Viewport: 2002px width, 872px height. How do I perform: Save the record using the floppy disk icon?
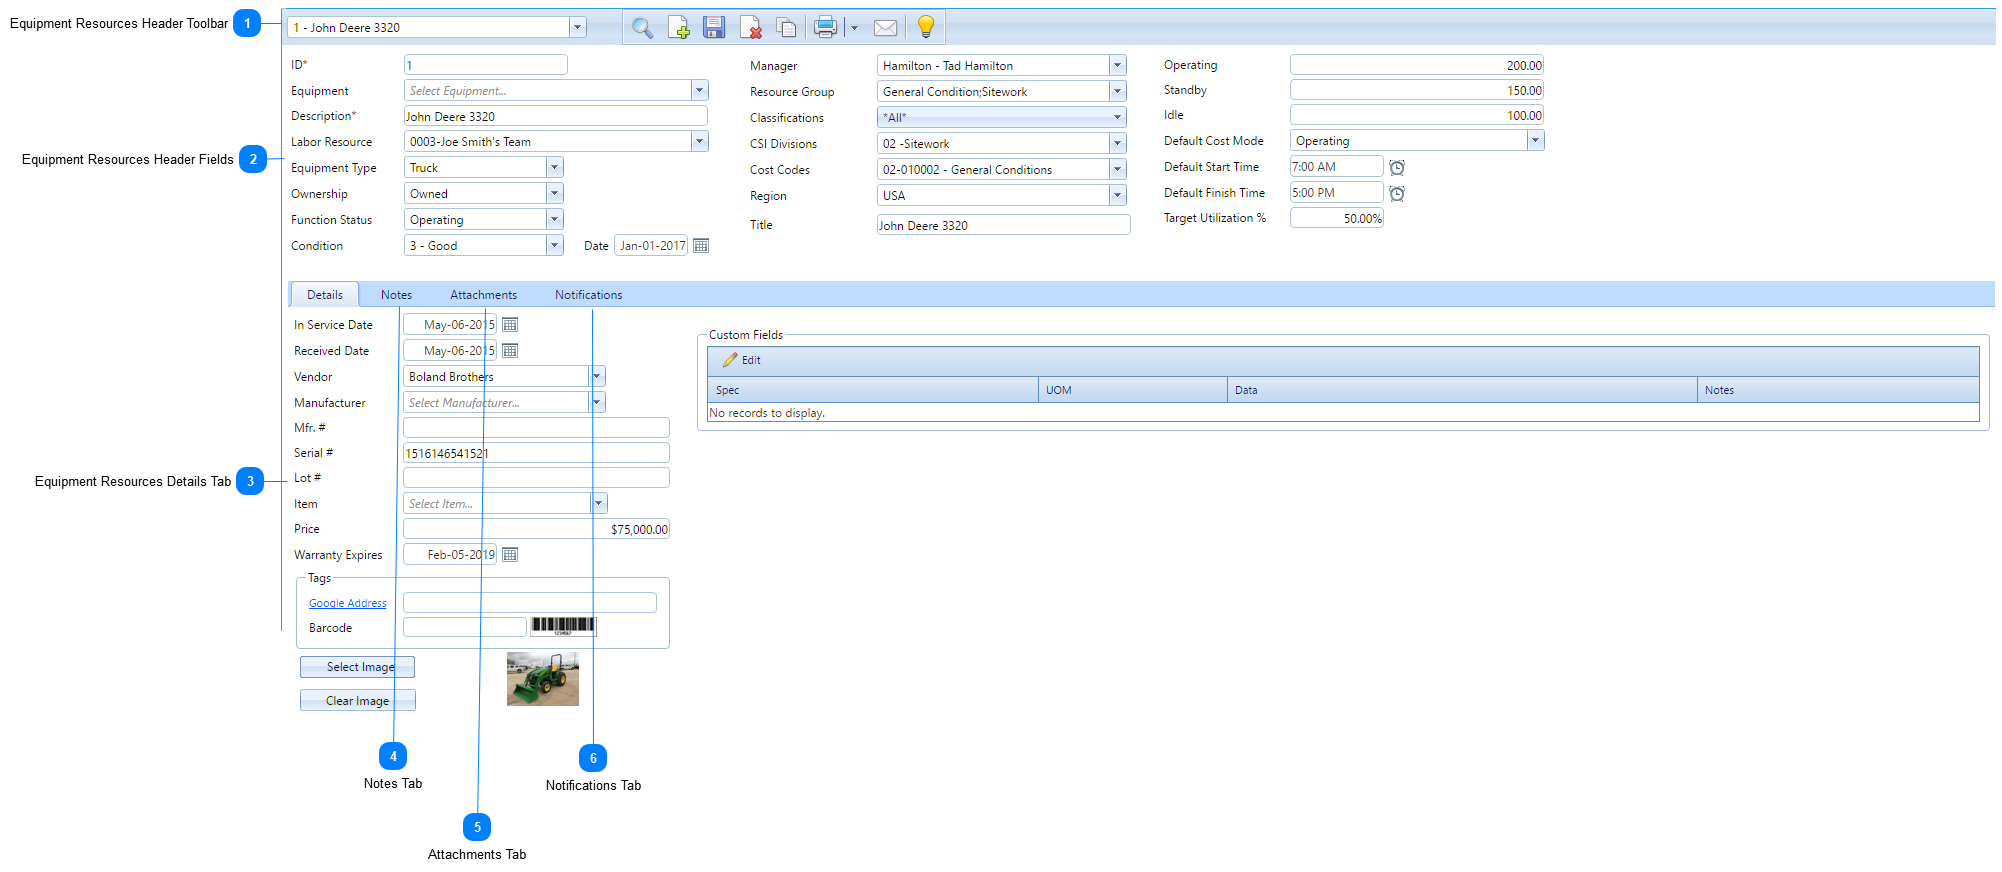click(x=714, y=28)
